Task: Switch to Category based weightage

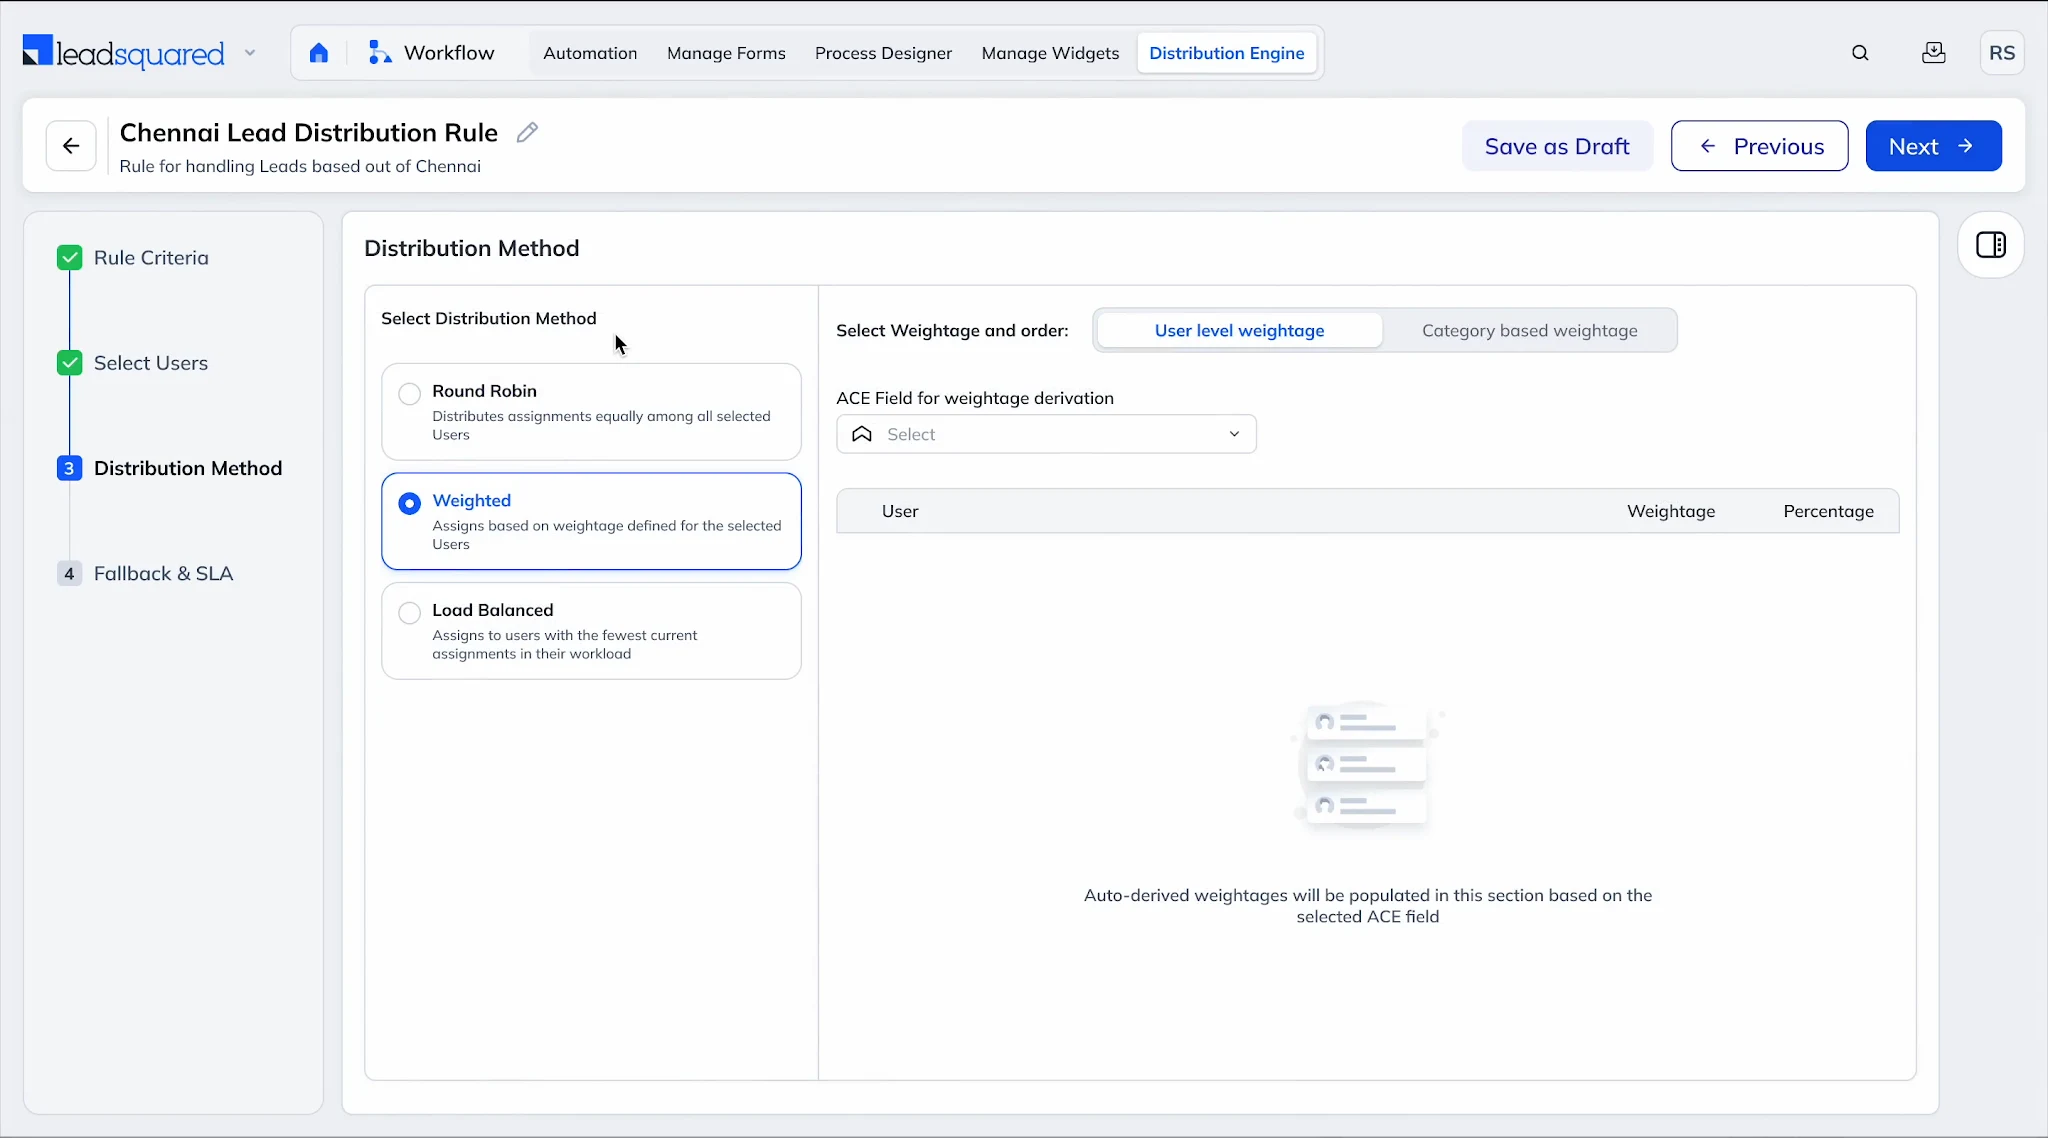Action: tap(1529, 330)
